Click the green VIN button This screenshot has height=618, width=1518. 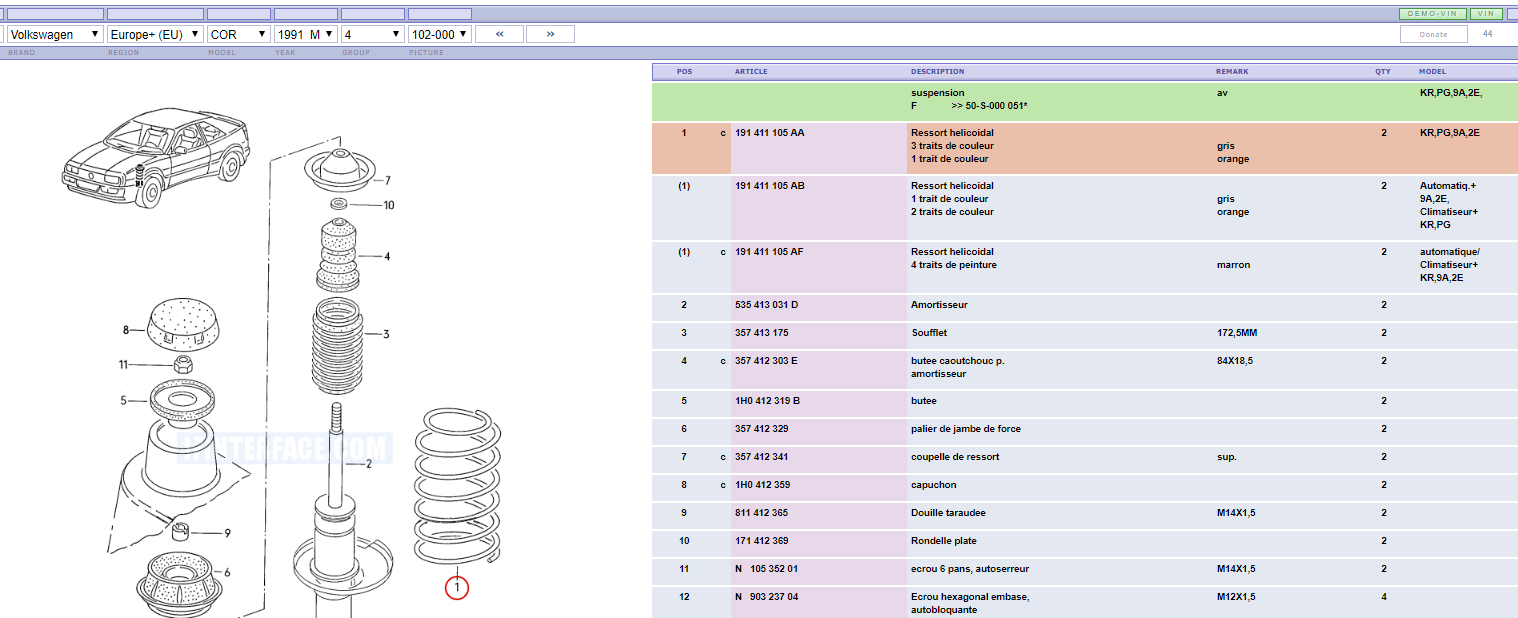(1486, 14)
